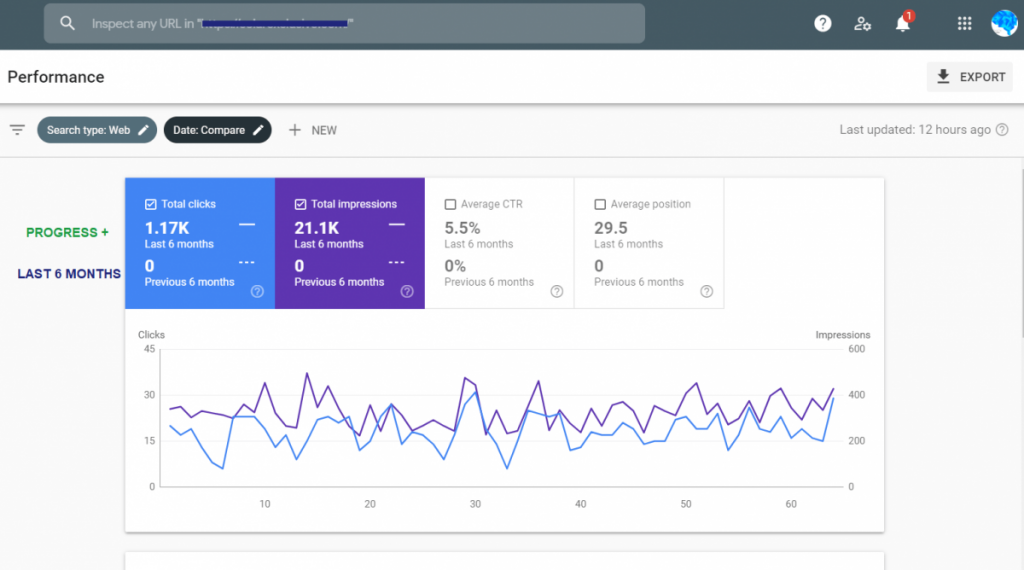1024x570 pixels.
Task: Uncheck the Total clicks checkbox
Action: pyautogui.click(x=150, y=204)
